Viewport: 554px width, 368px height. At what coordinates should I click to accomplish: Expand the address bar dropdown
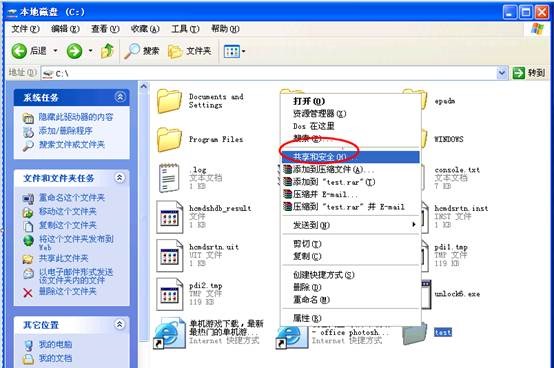502,73
